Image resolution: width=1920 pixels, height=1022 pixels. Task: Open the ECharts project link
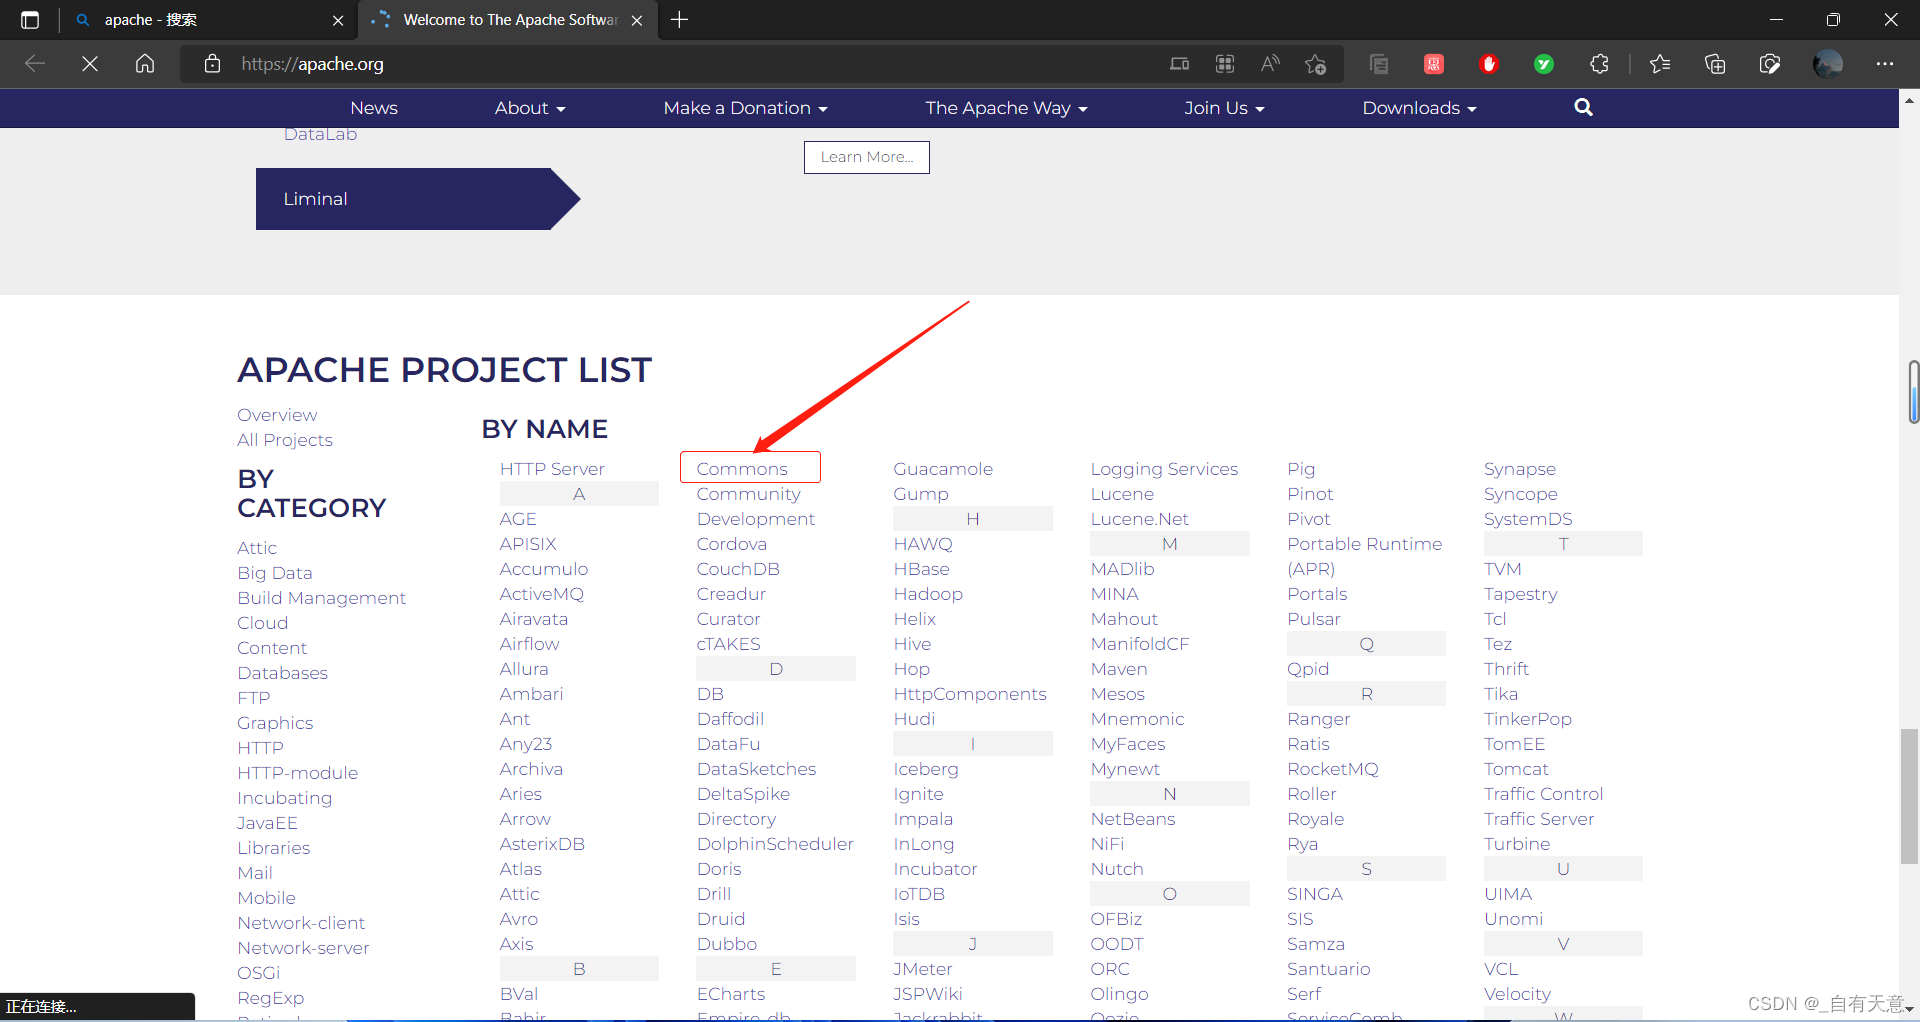[x=731, y=994]
